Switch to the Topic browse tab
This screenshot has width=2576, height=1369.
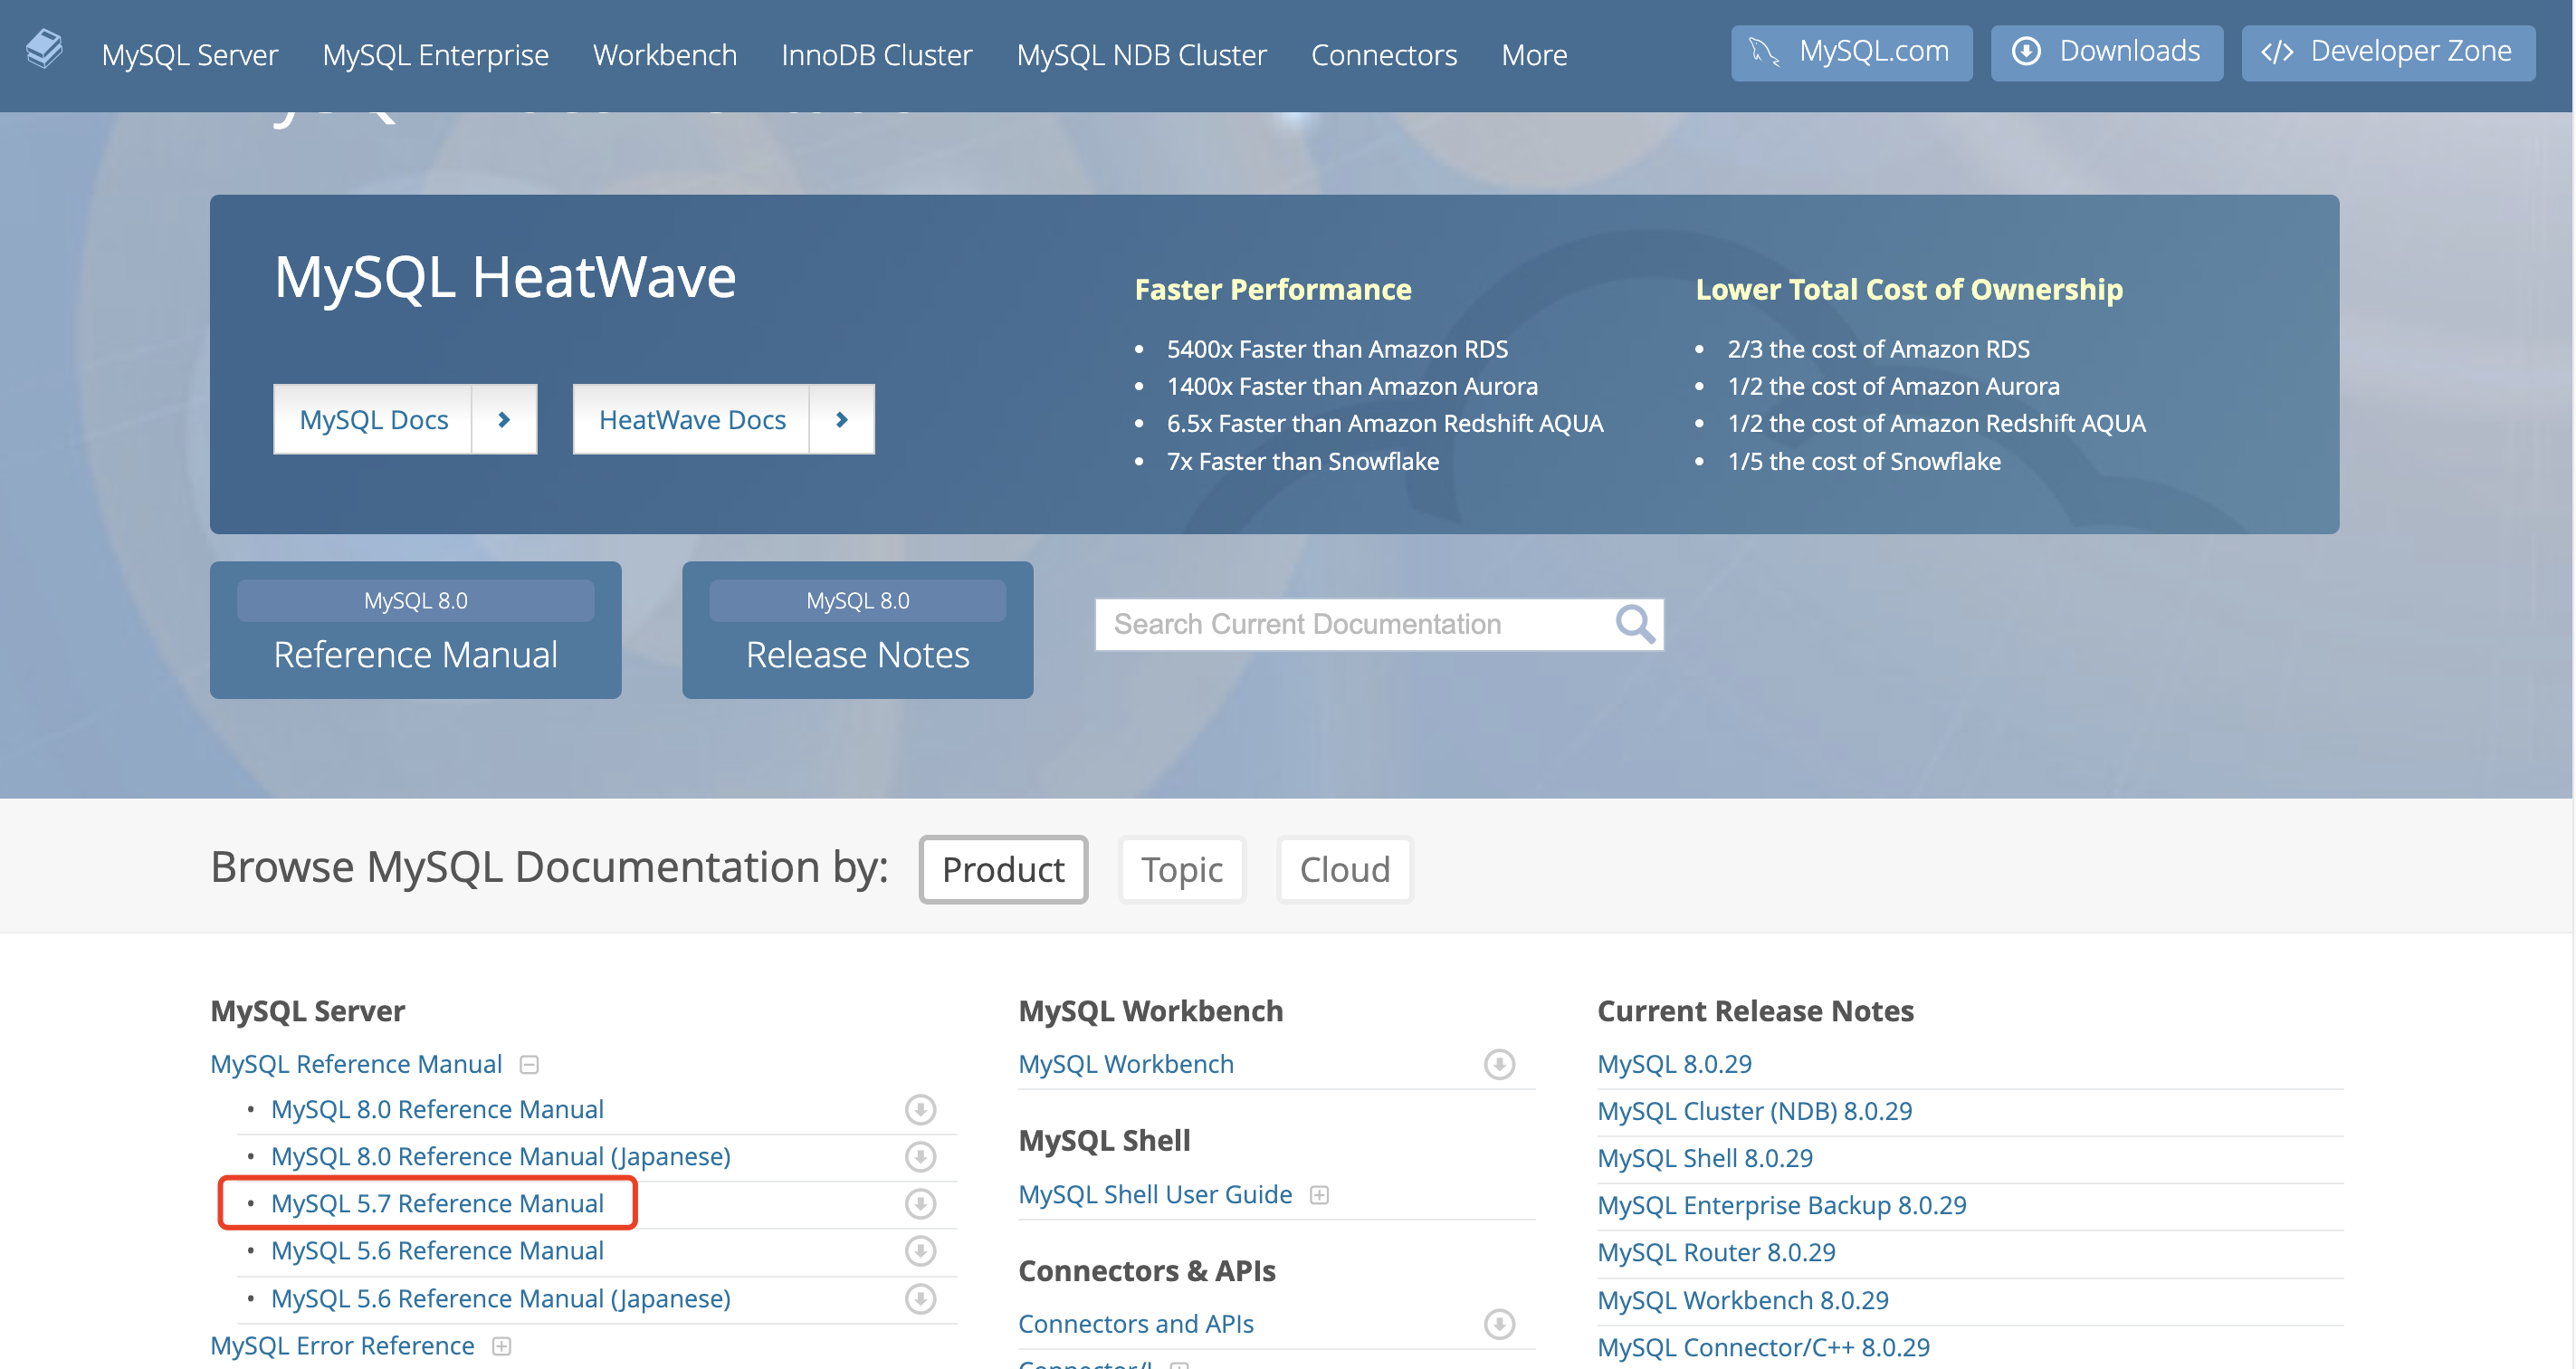coord(1182,870)
